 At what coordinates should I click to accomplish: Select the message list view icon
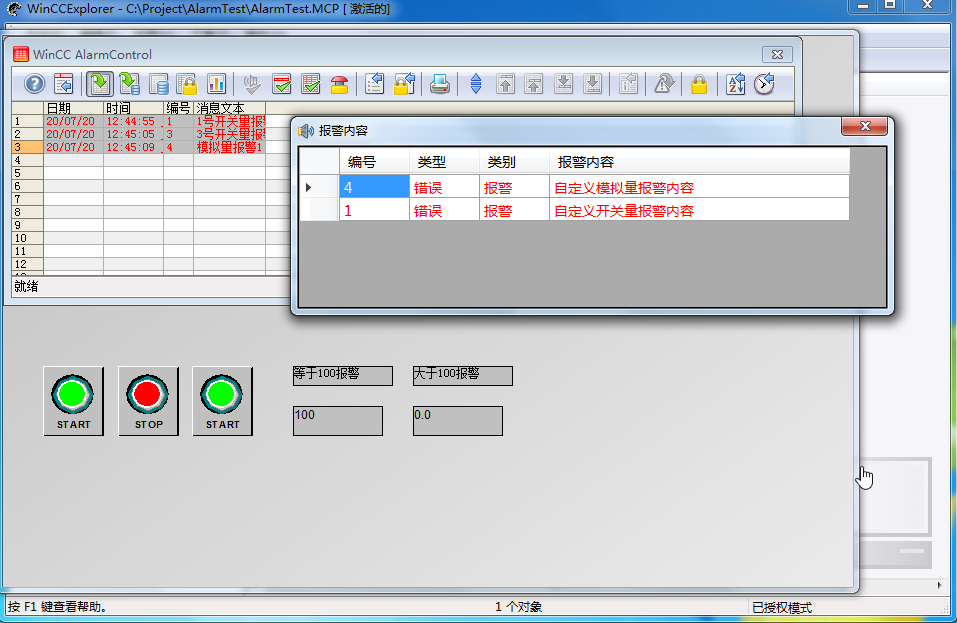tap(99, 84)
